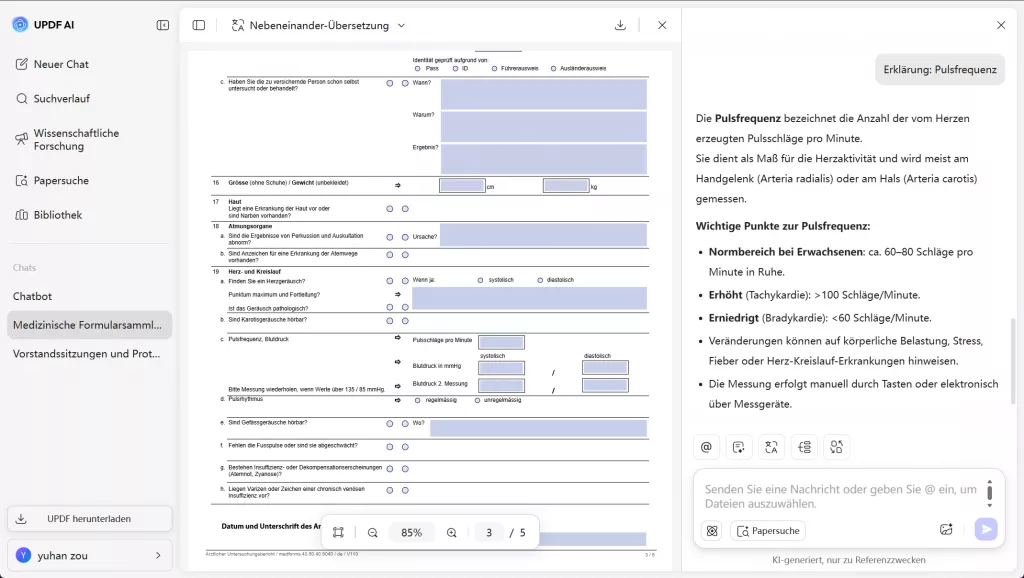Select the unregelmässig option for Pulsrhythmus
Image resolution: width=1024 pixels, height=578 pixels.
point(478,401)
